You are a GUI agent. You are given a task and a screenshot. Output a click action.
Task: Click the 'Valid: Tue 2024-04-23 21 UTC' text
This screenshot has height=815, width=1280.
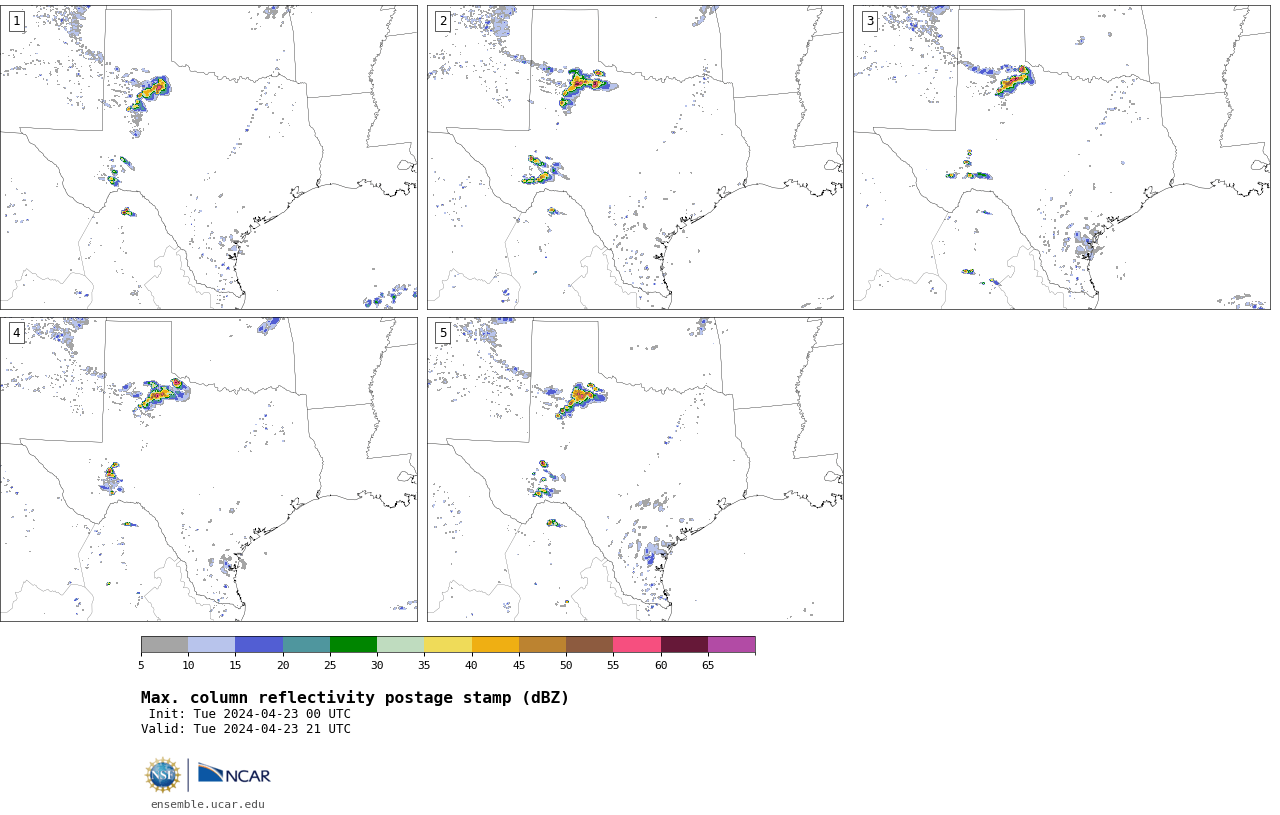click(246, 729)
